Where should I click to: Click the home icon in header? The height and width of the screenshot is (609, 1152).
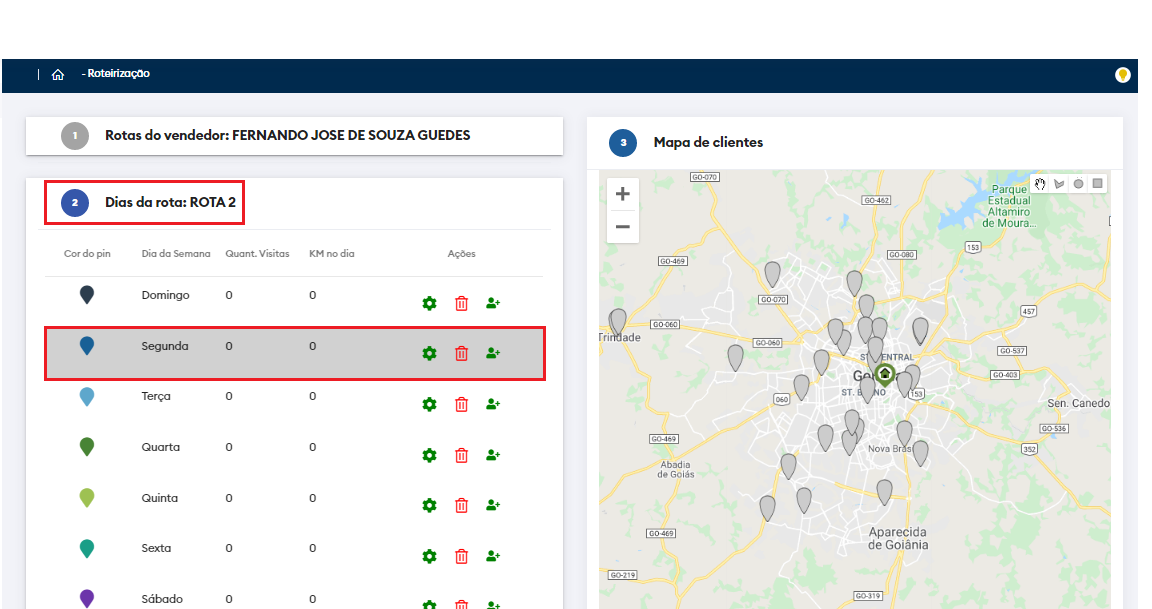click(x=58, y=74)
